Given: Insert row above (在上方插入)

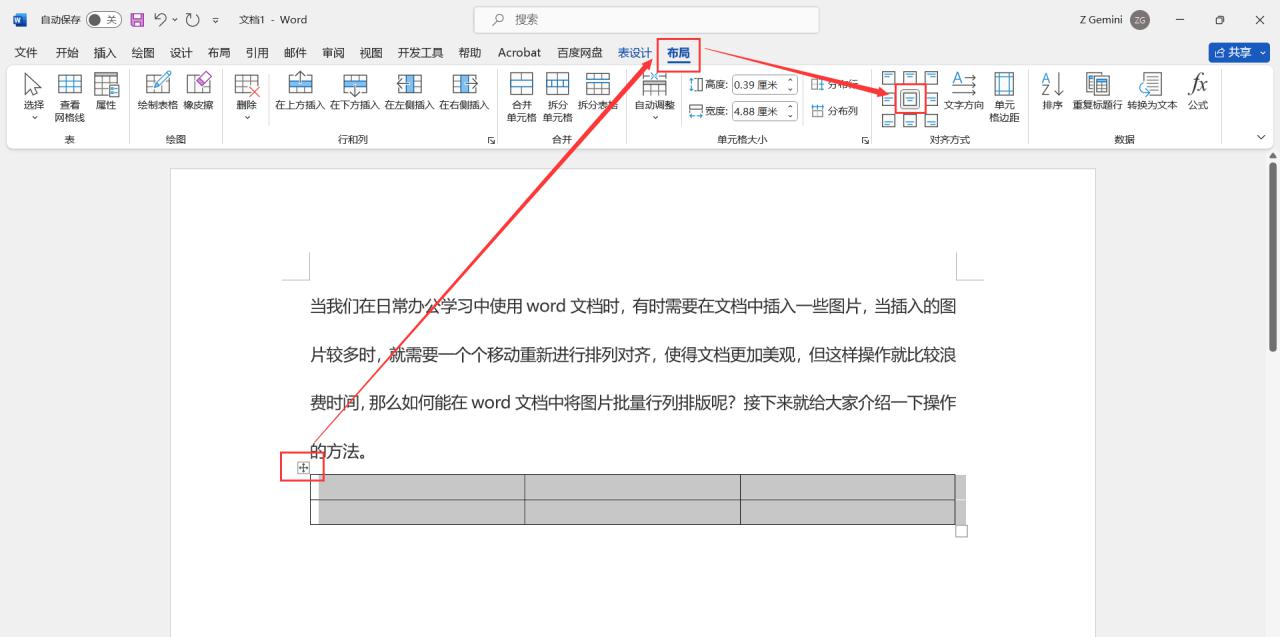Looking at the screenshot, I should point(300,91).
